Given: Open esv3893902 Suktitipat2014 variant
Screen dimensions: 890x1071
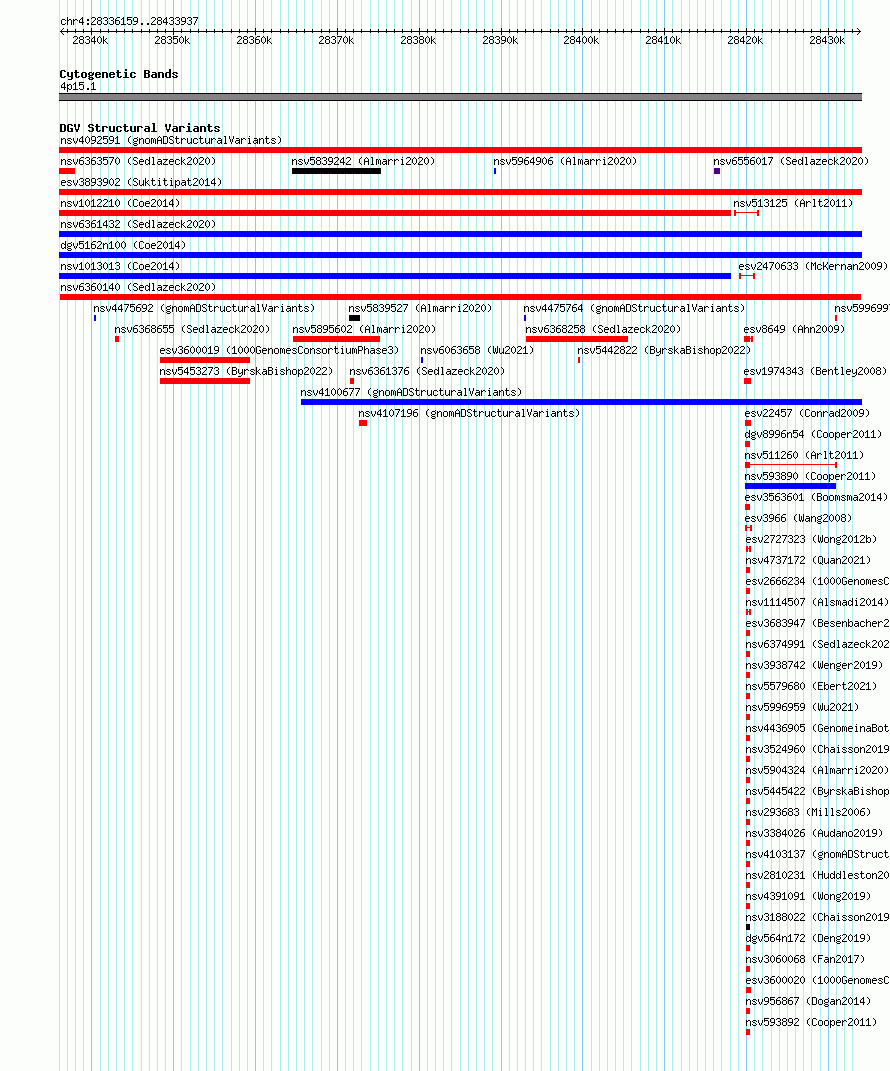Looking at the screenshot, I should 141,182.
